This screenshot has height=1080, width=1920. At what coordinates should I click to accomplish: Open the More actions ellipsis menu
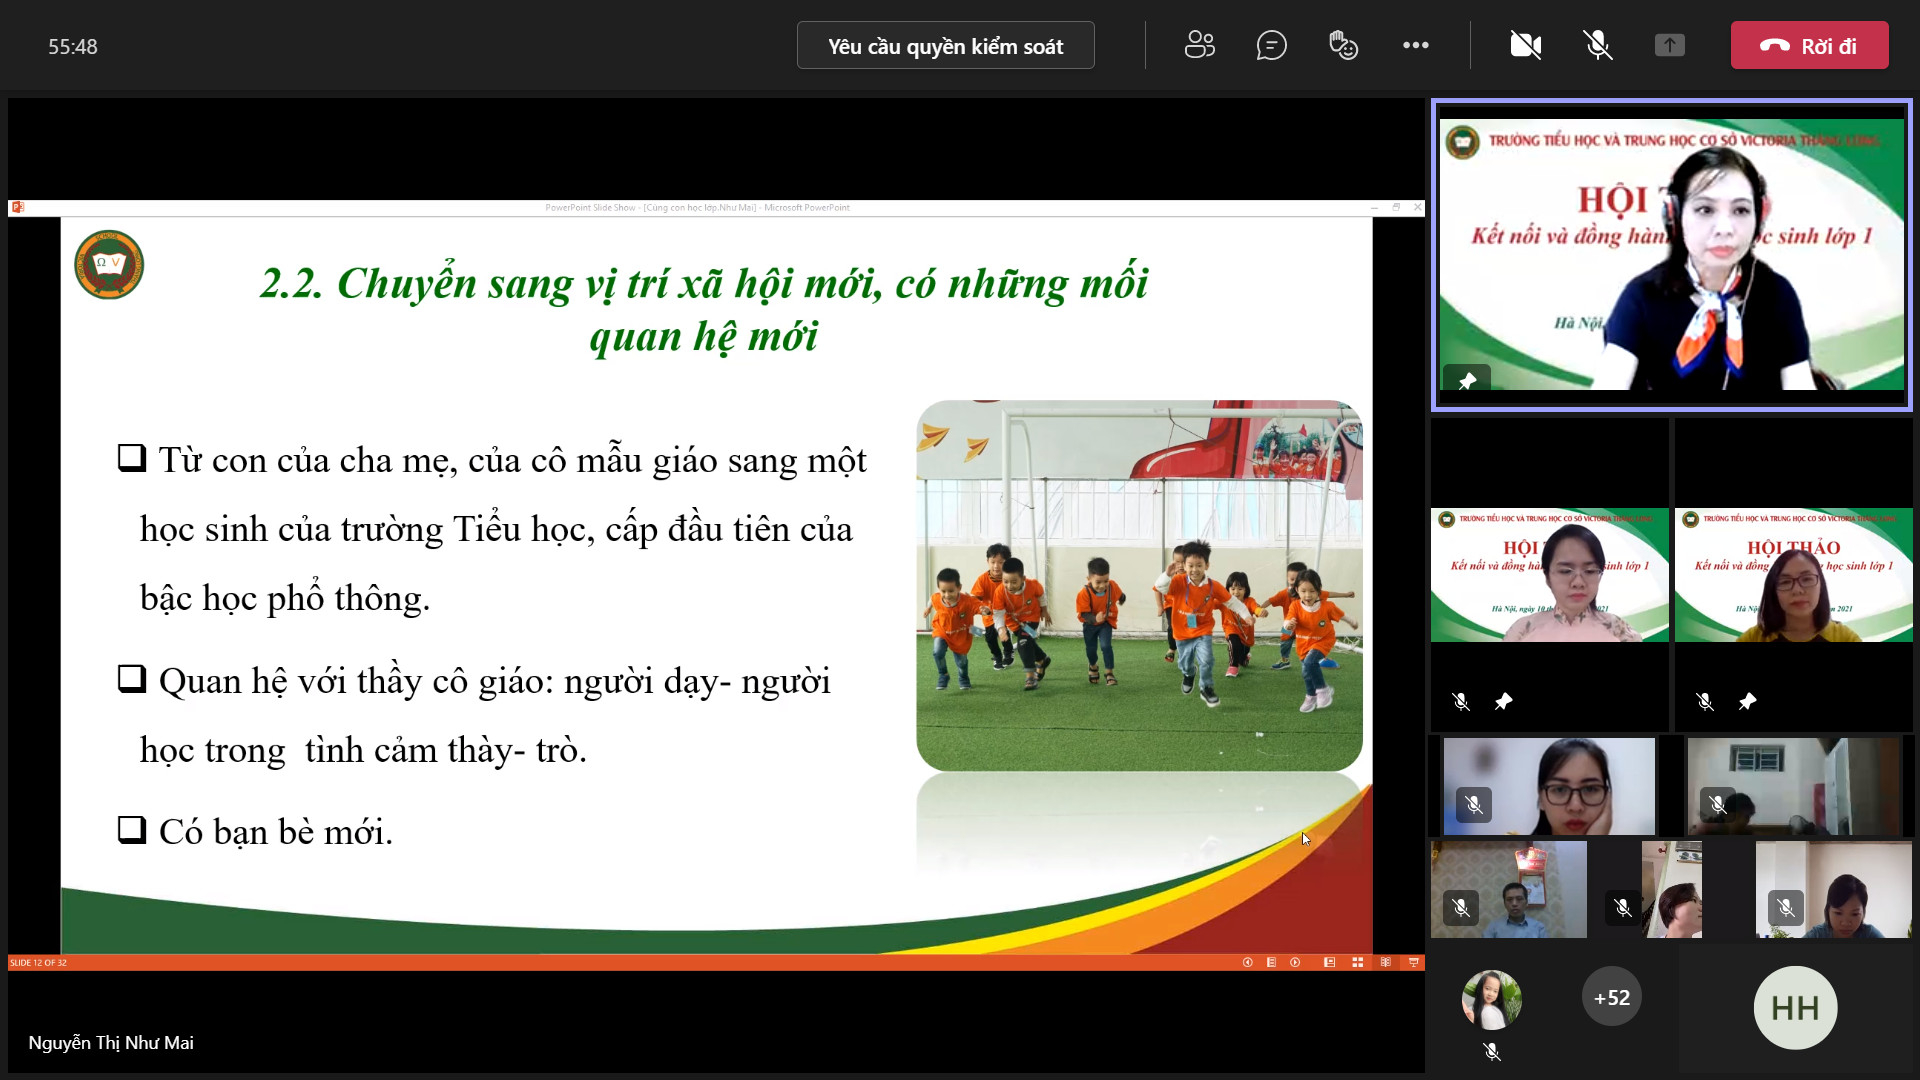[x=1415, y=45]
